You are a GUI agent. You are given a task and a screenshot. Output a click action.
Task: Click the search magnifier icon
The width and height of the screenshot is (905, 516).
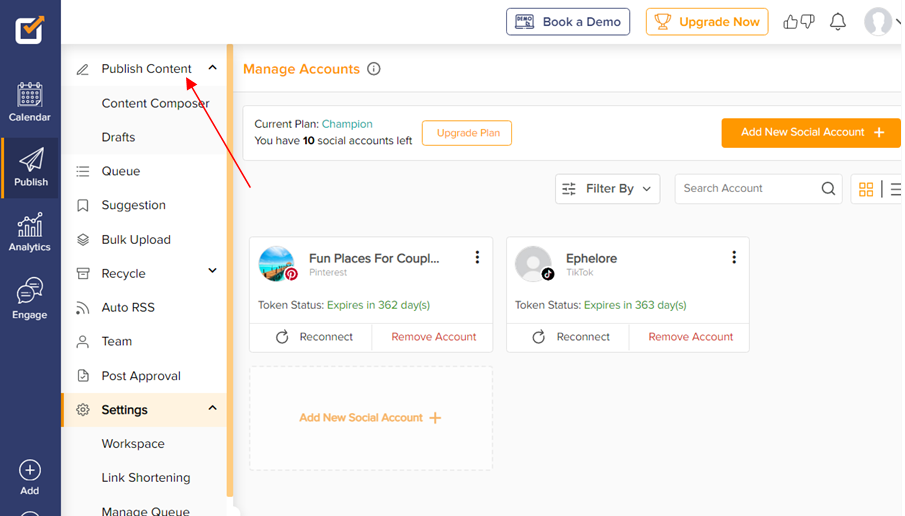pos(828,189)
